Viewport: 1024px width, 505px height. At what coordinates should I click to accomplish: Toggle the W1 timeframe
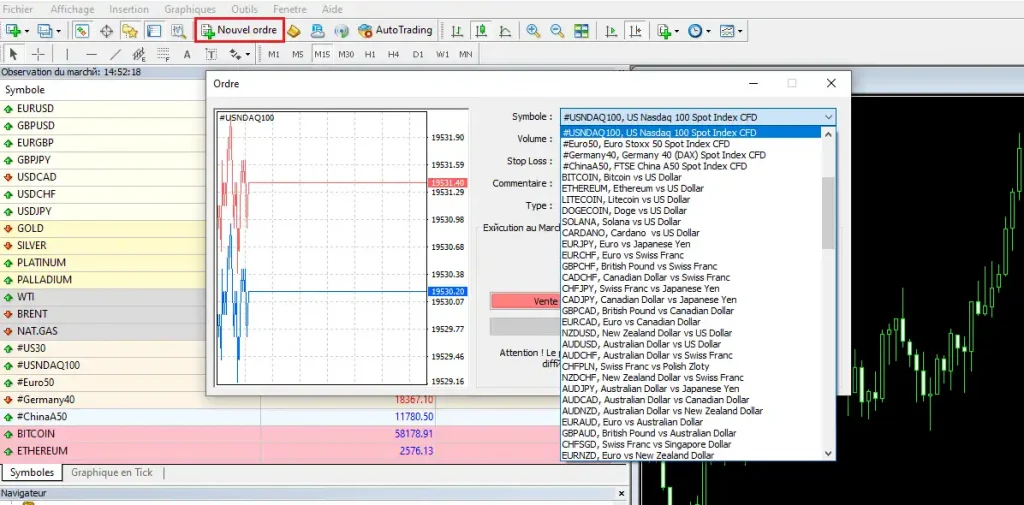click(x=442, y=54)
